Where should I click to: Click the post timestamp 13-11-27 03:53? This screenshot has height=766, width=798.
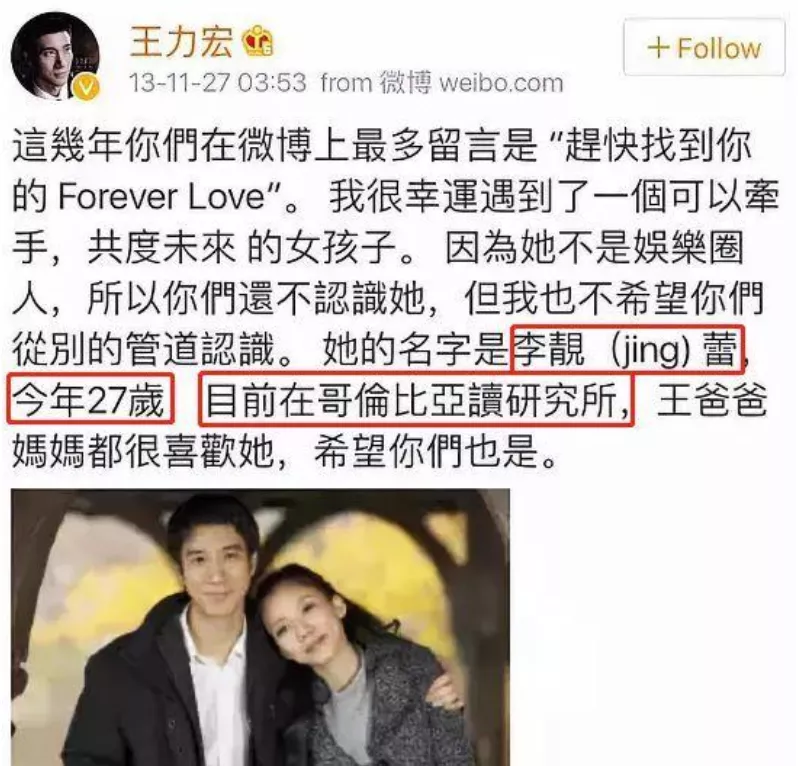(x=218, y=82)
